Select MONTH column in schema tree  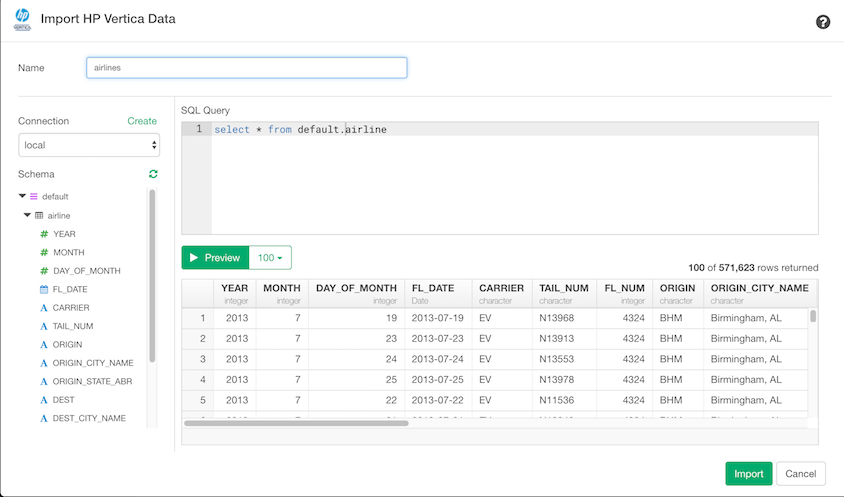68,253
